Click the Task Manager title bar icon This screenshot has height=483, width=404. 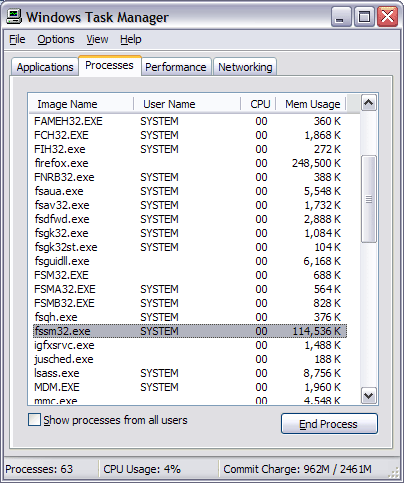(x=14, y=16)
